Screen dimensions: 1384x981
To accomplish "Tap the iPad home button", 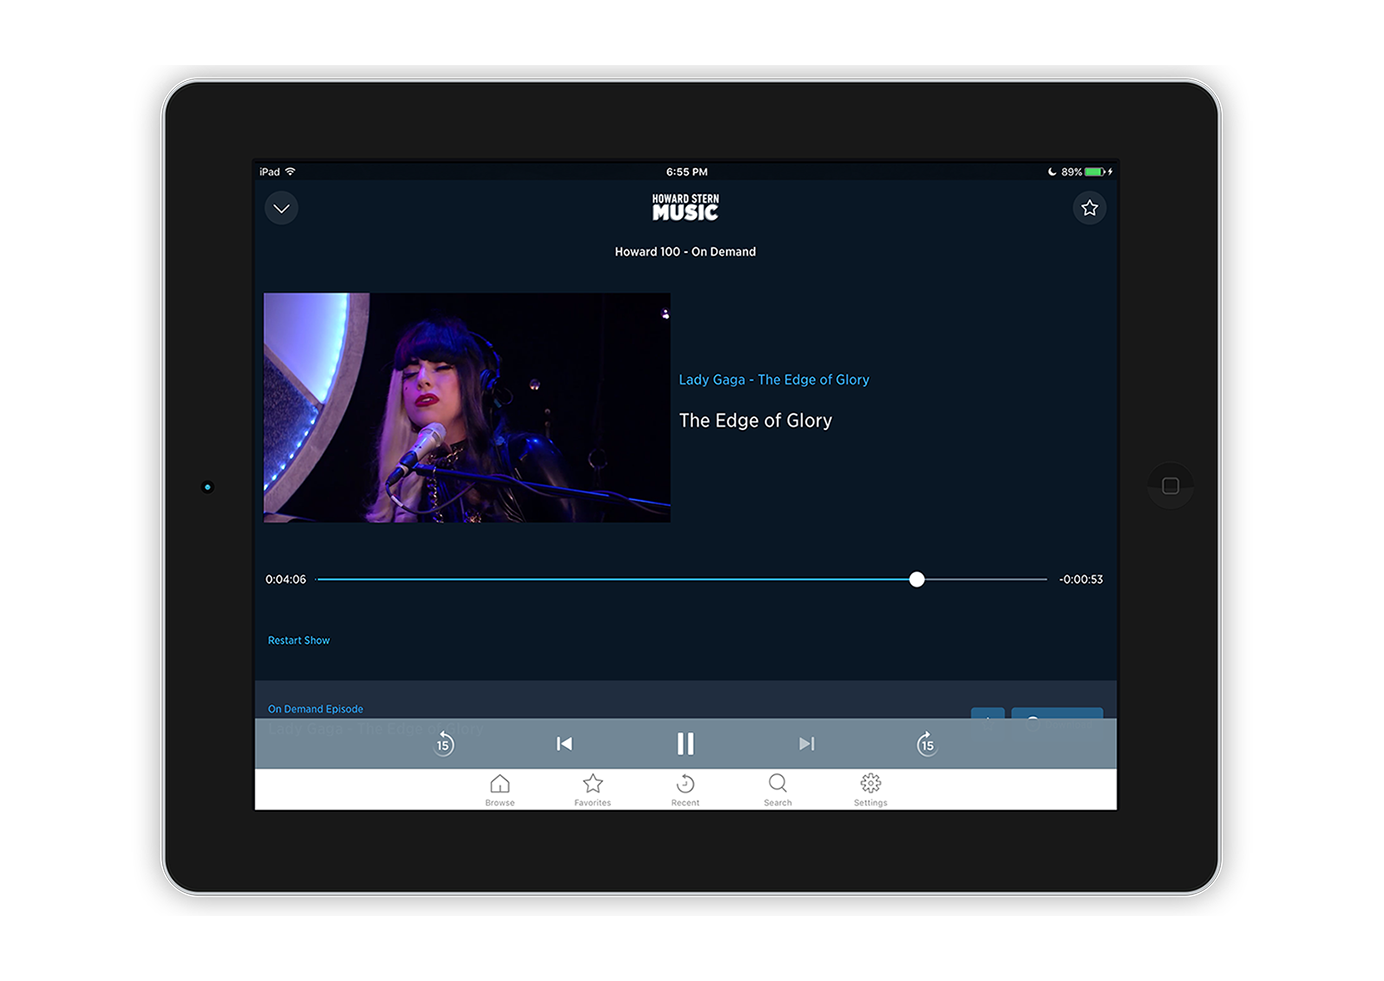I will point(1171,486).
